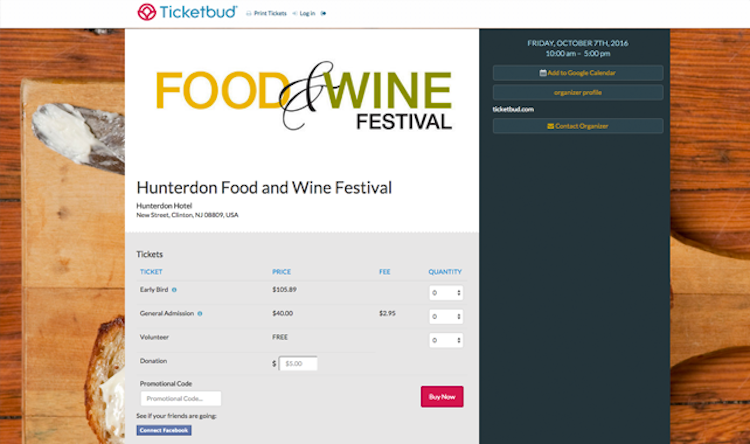The height and width of the screenshot is (444, 750).
Task: Open the Early Bird quantity dropdown
Action: [446, 293]
